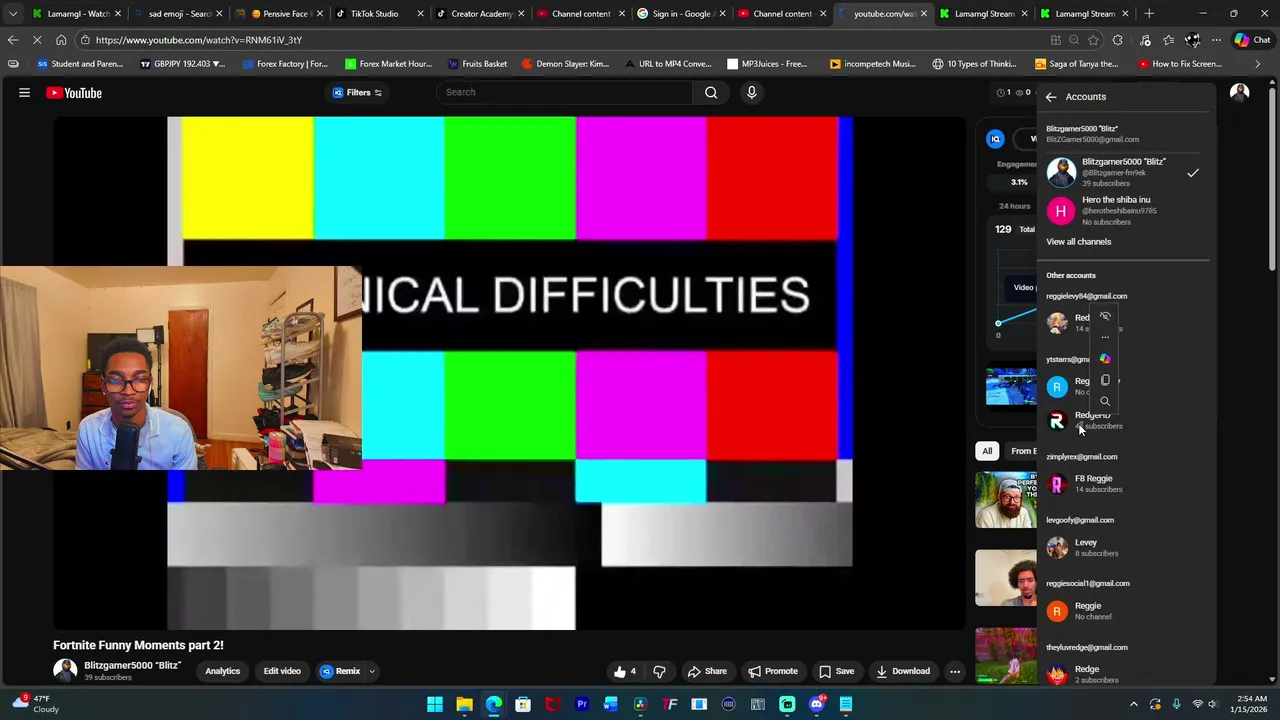Image resolution: width=1280 pixels, height=720 pixels.
Task: Click the YouTube search input field
Action: [x=563, y=92]
